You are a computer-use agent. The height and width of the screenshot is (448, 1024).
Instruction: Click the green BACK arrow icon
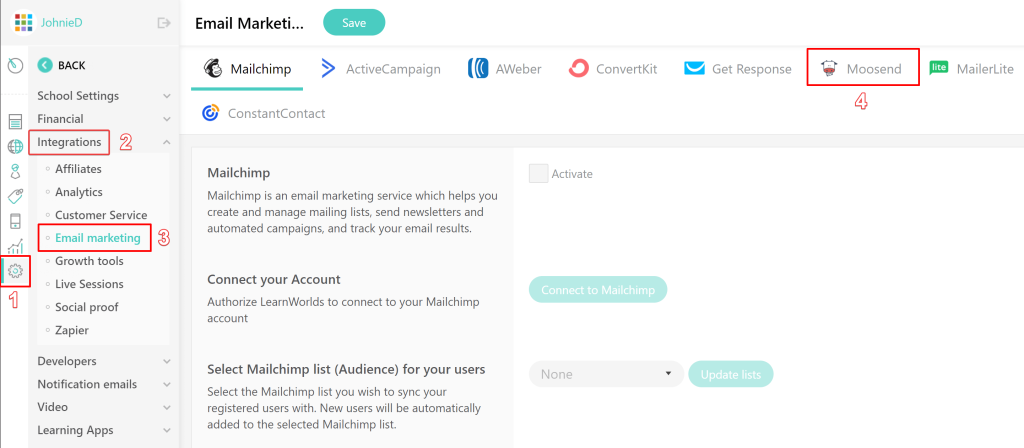point(44,65)
